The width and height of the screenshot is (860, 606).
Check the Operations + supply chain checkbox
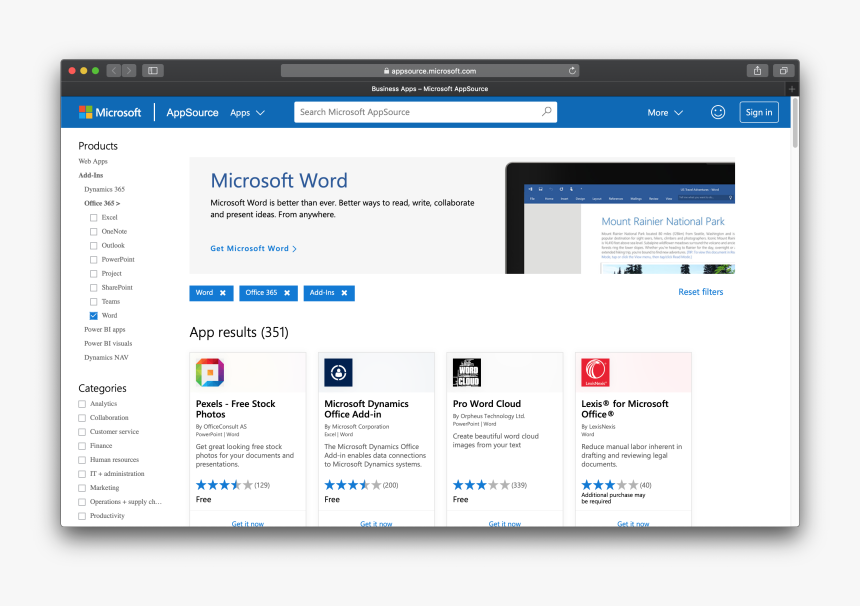coord(82,502)
